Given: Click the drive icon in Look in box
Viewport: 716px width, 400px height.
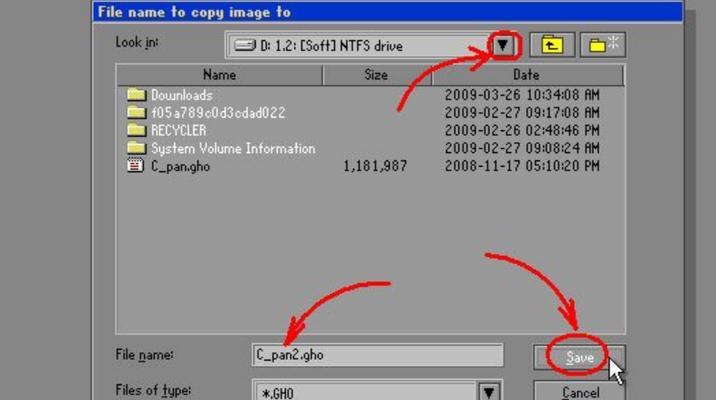Looking at the screenshot, I should [245, 45].
